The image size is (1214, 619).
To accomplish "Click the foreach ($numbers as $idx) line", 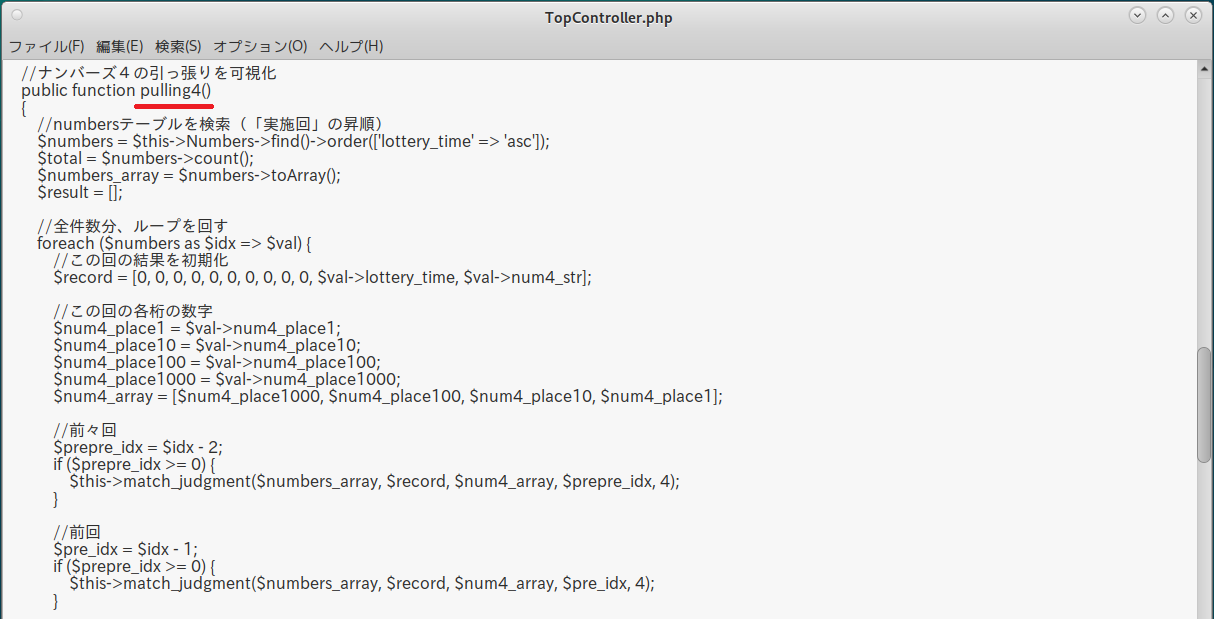I will tap(175, 243).
